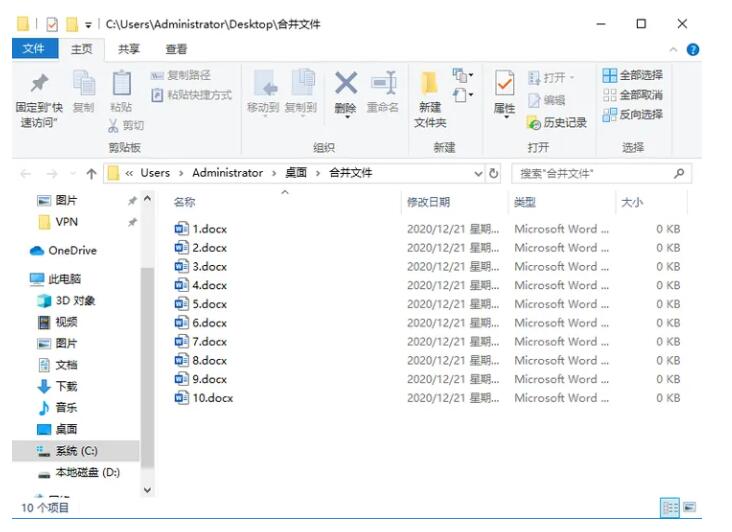
Task: Expand the address bar history dropdown
Action: click(x=478, y=173)
